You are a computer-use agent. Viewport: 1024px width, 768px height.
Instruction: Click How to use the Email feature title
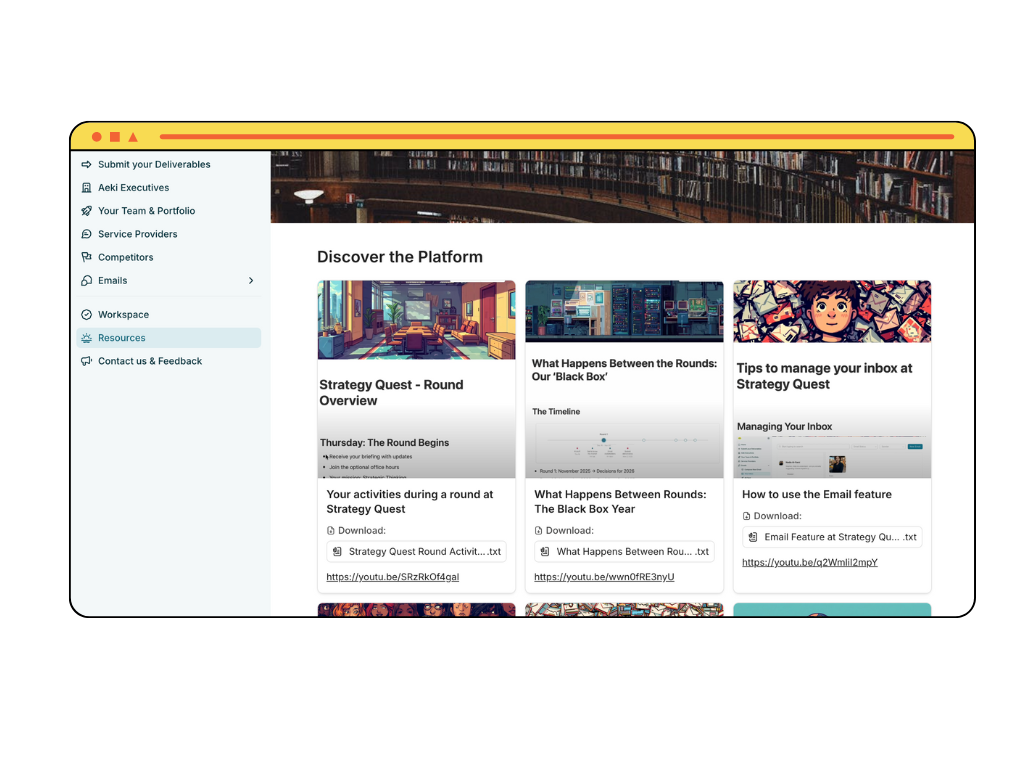816,494
